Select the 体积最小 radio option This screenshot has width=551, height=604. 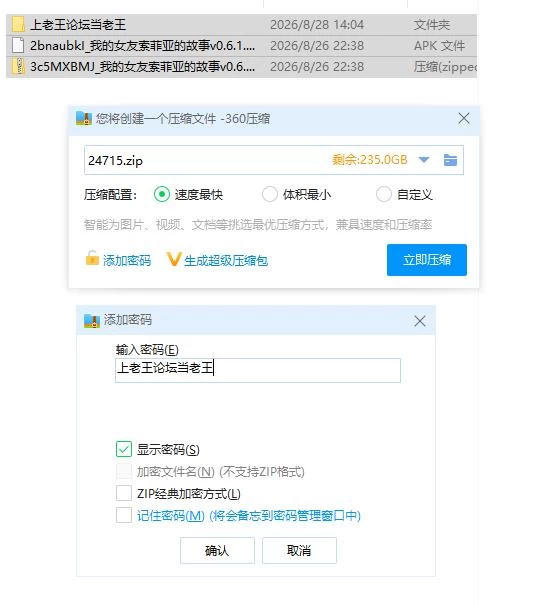[x=270, y=194]
